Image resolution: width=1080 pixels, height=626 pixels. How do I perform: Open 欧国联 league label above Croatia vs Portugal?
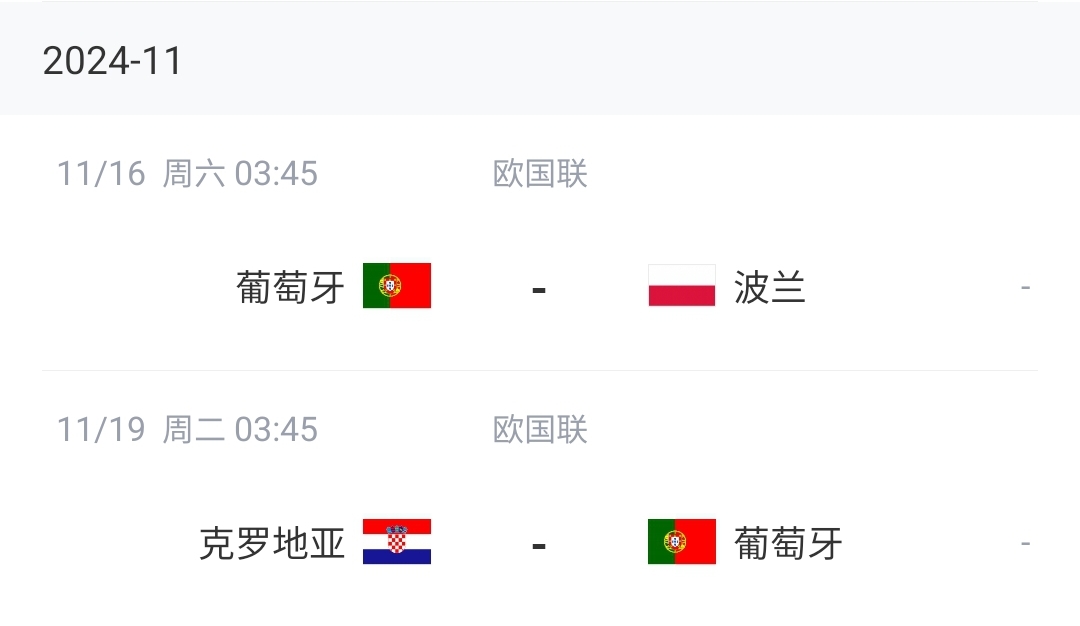pyautogui.click(x=540, y=430)
